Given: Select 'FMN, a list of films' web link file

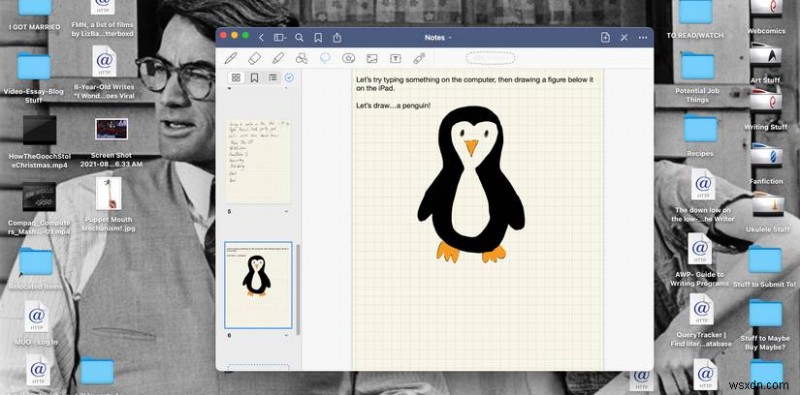Looking at the screenshot, I should point(104,17).
